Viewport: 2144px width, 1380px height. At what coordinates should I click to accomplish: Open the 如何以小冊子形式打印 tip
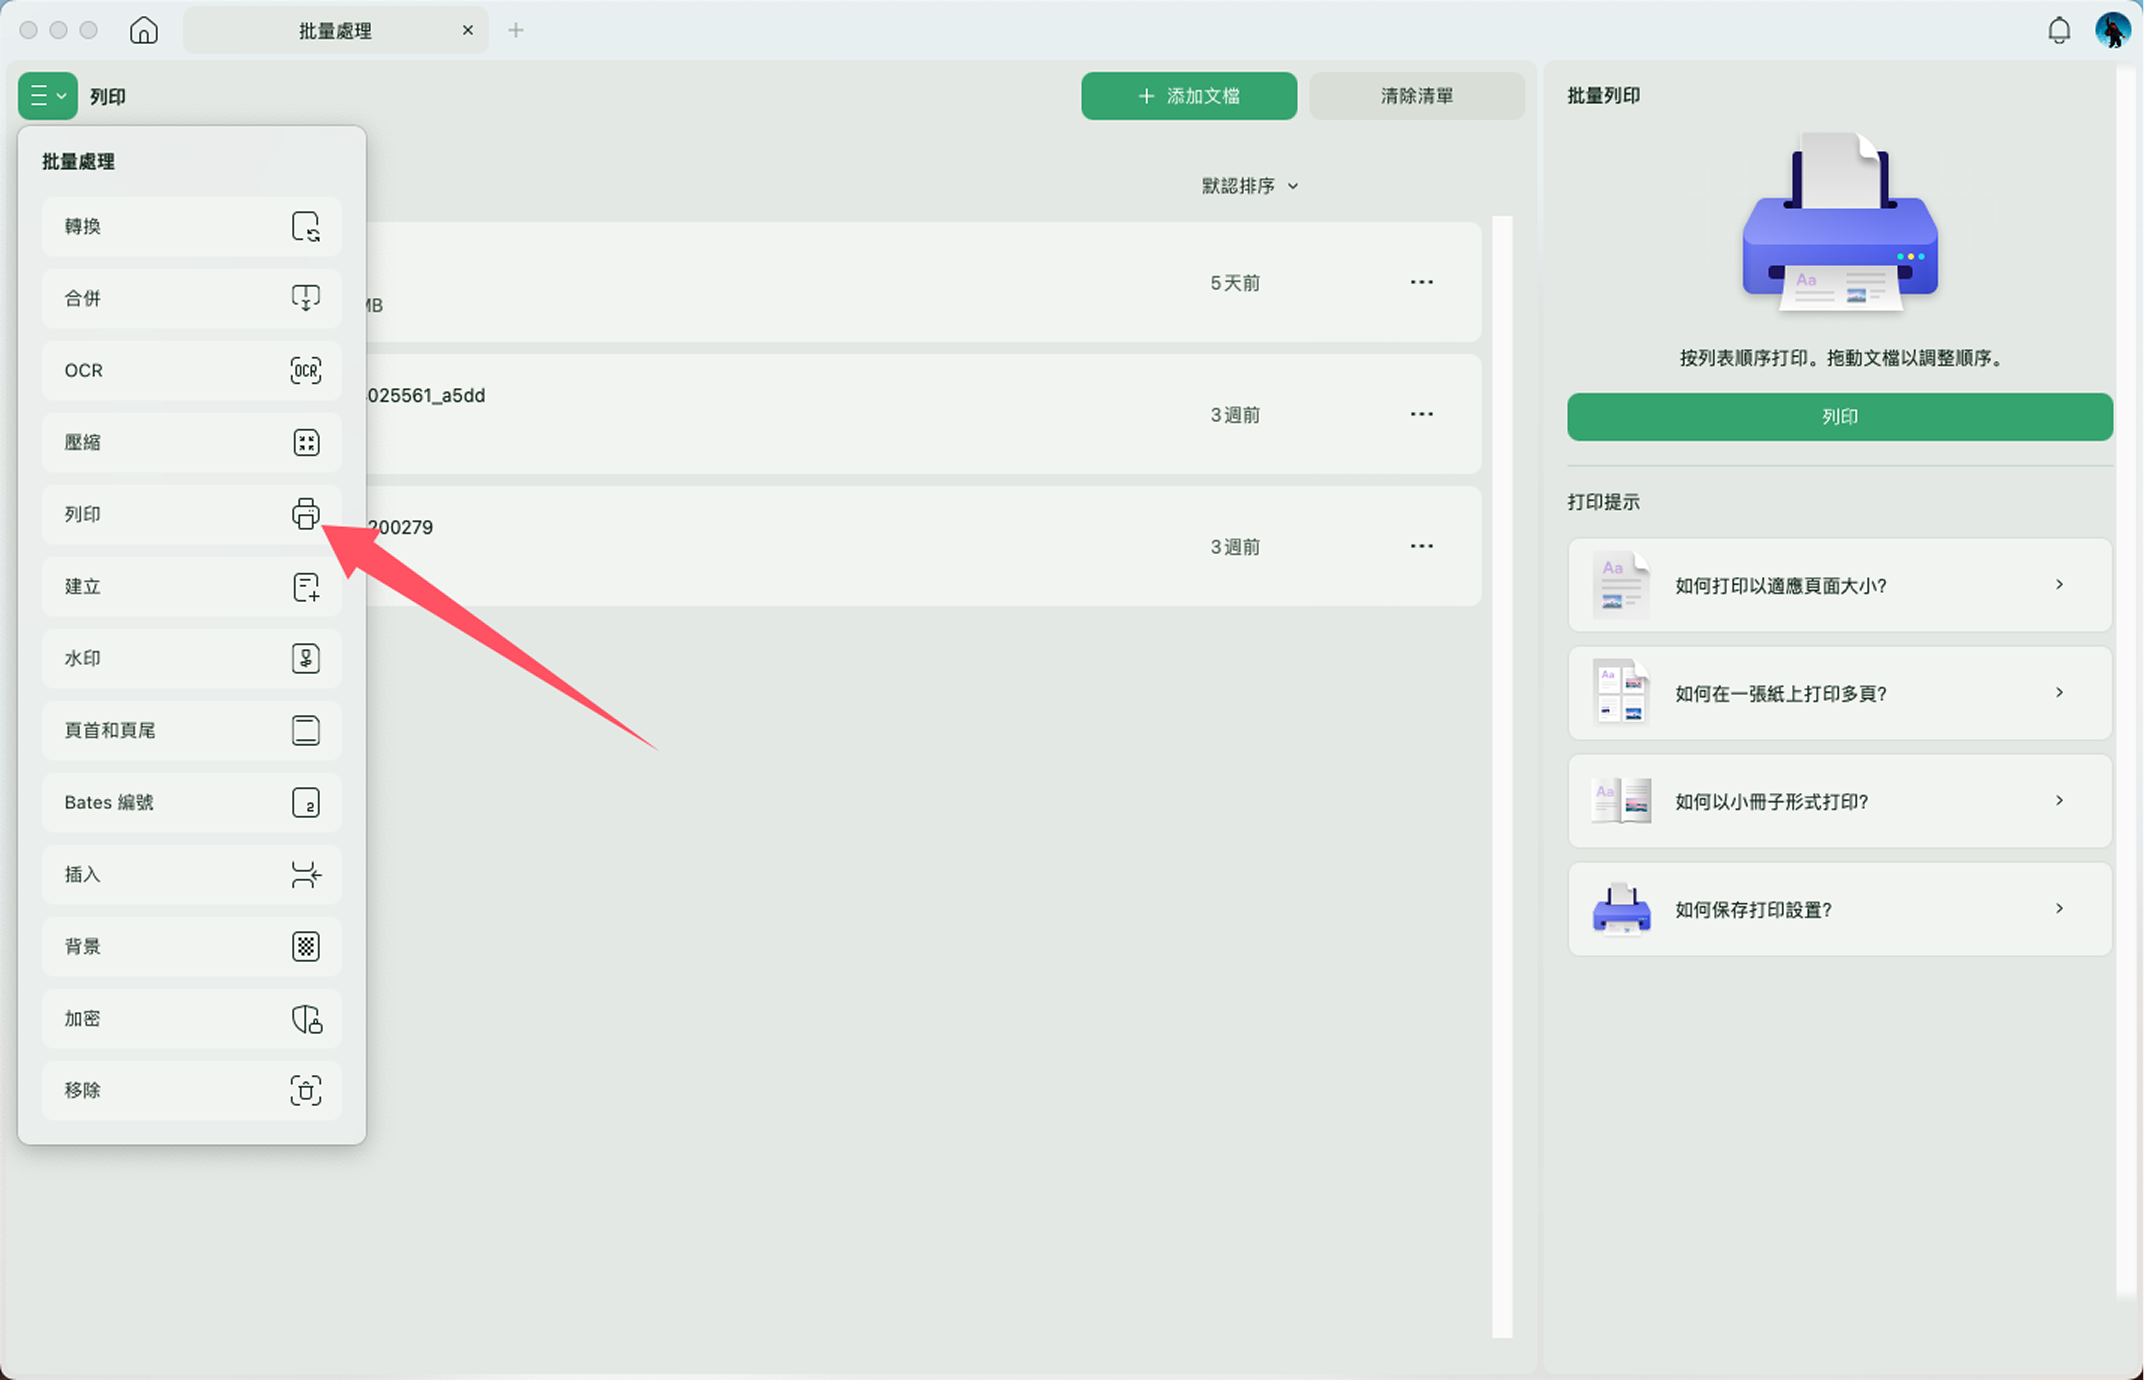(1840, 801)
